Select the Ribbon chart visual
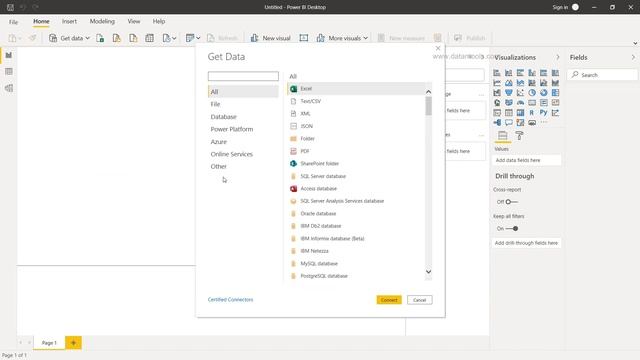The height and width of the screenshot is (360, 640). pyautogui.click(x=555, y=83)
